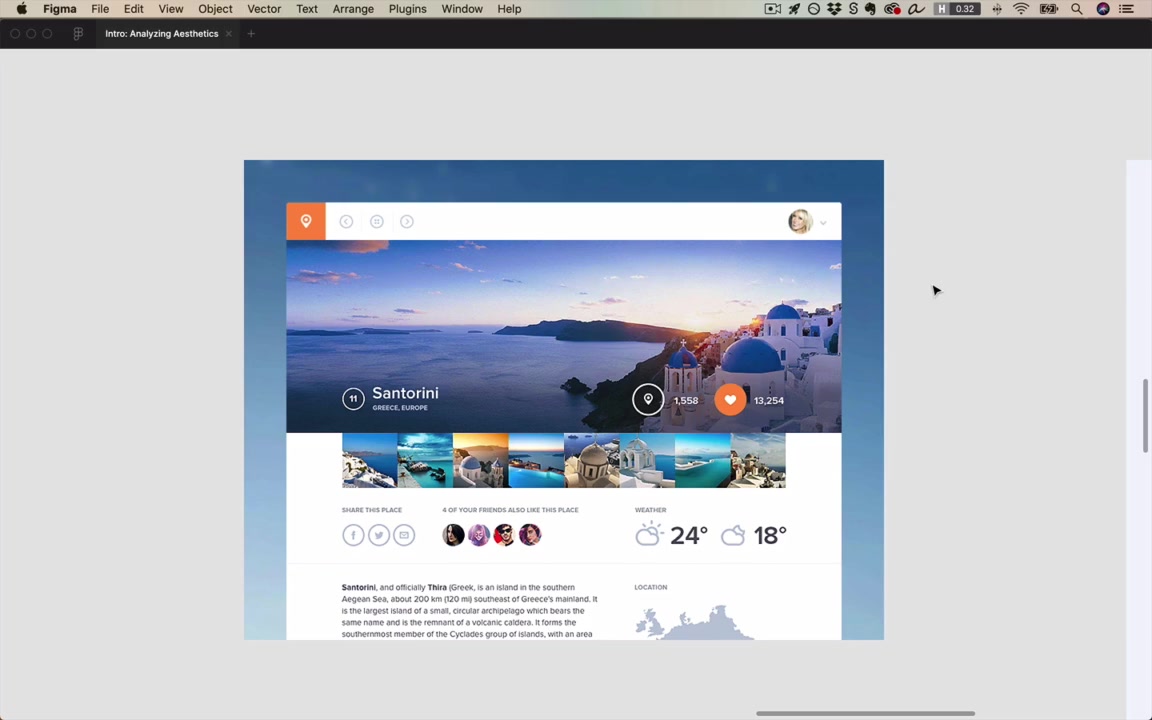Screen dimensions: 1152x720
Task: Open the Text menu
Action: coord(306,9)
